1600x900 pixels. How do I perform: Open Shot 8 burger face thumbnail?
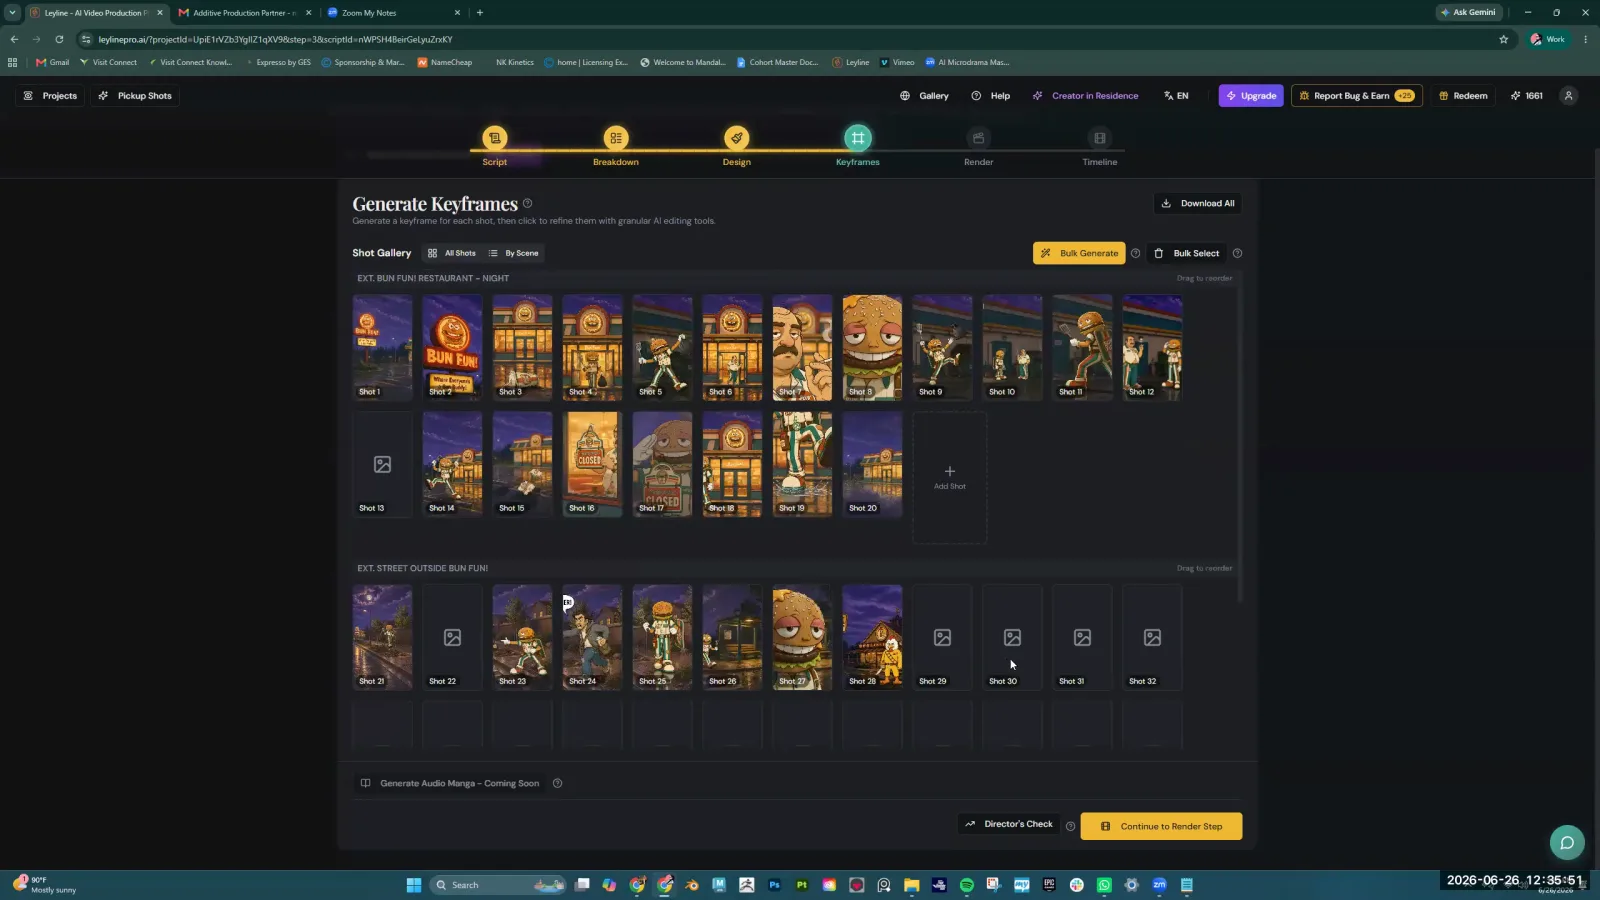pos(872,347)
